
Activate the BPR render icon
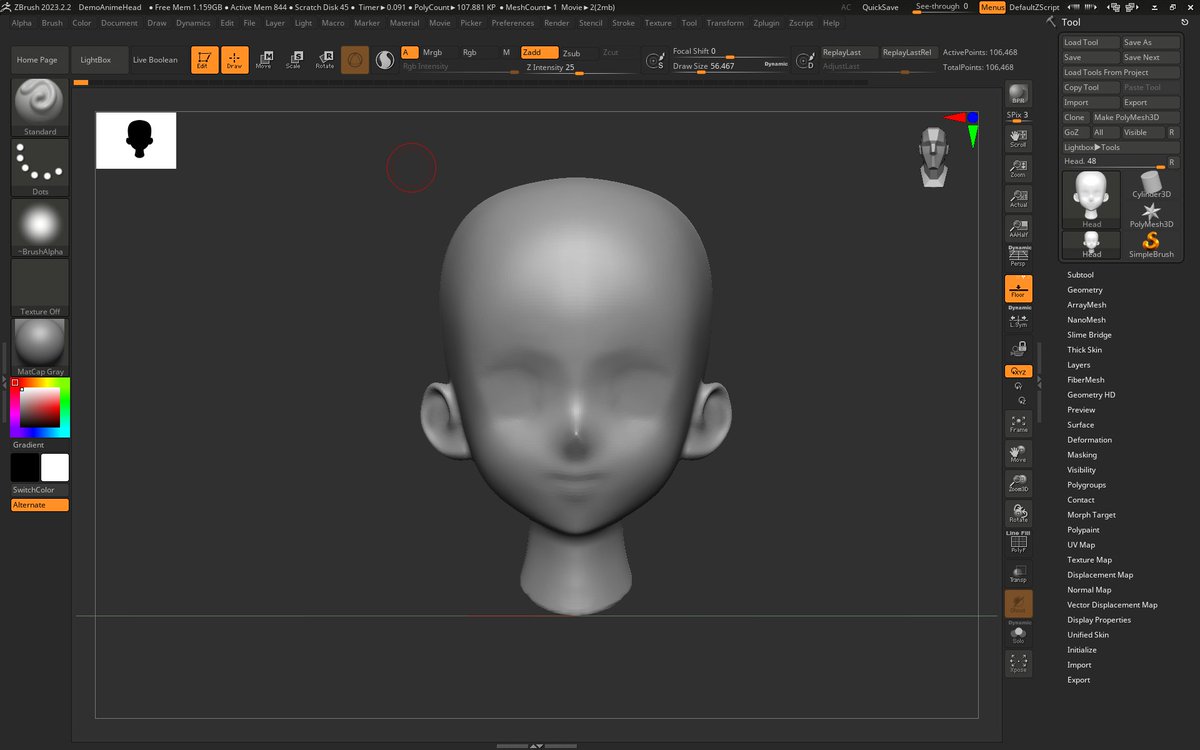pyautogui.click(x=1018, y=95)
